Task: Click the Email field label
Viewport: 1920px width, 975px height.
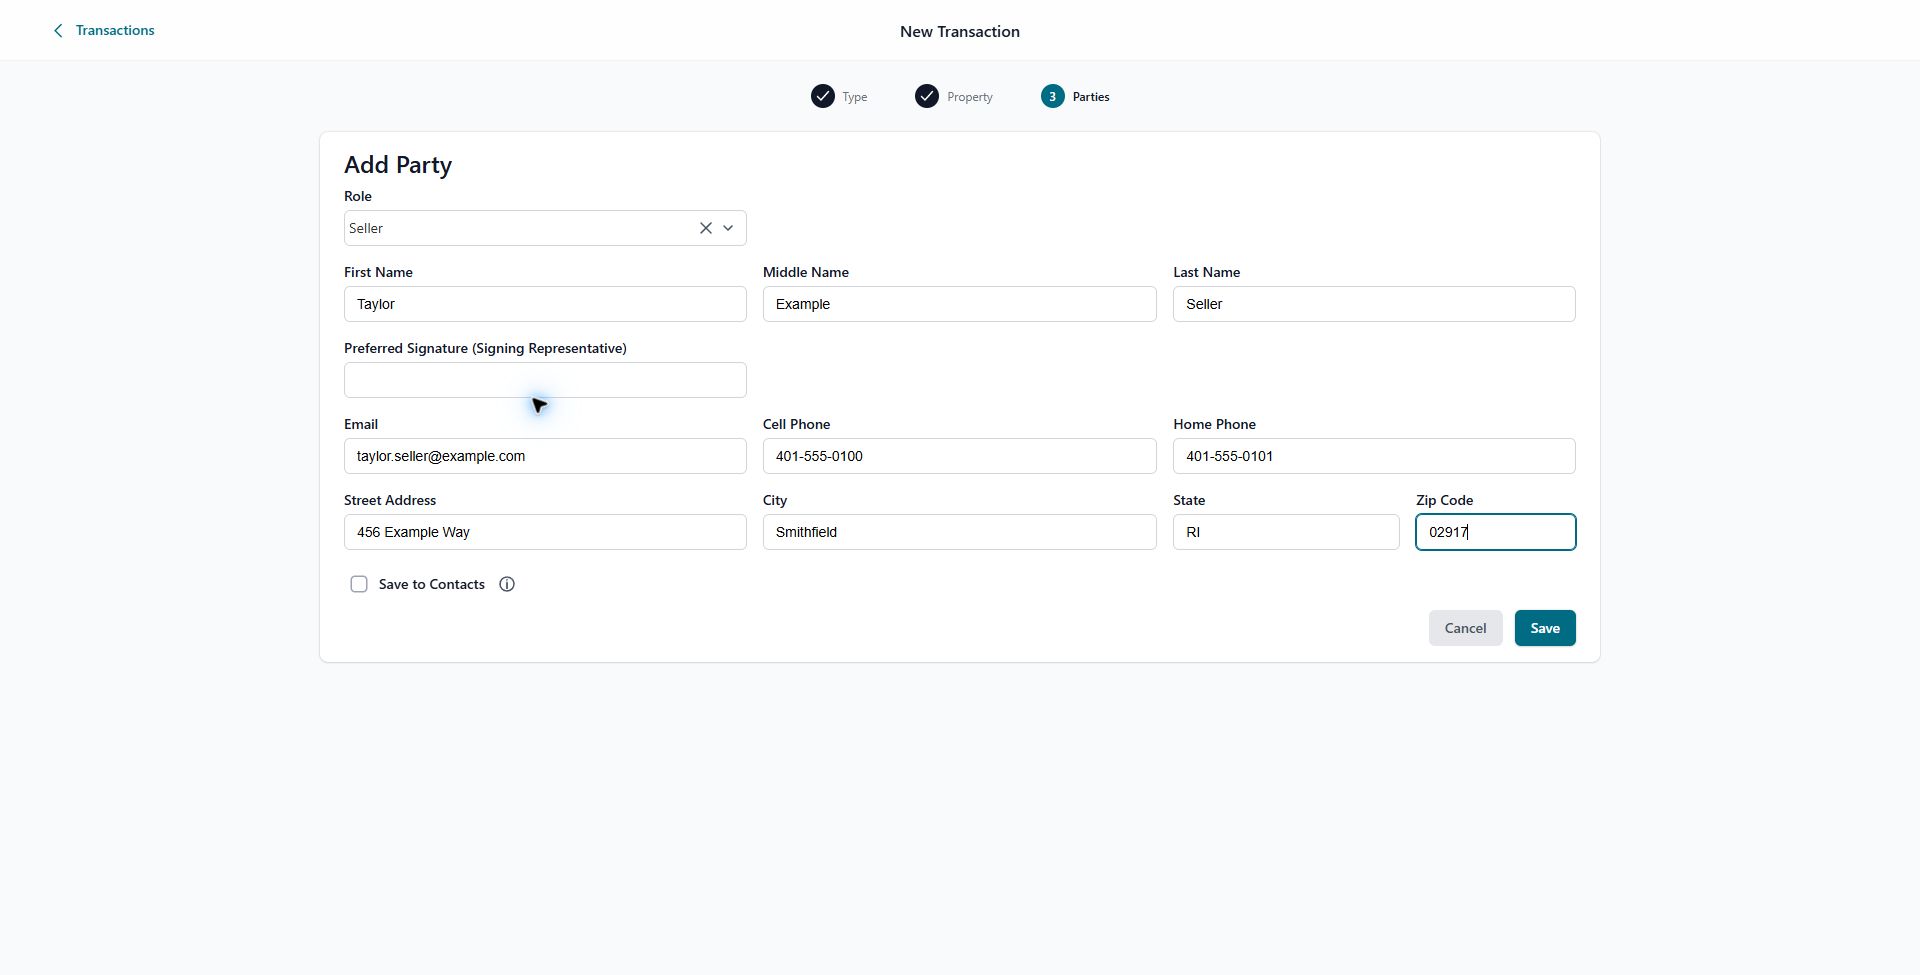Action: coord(361,424)
